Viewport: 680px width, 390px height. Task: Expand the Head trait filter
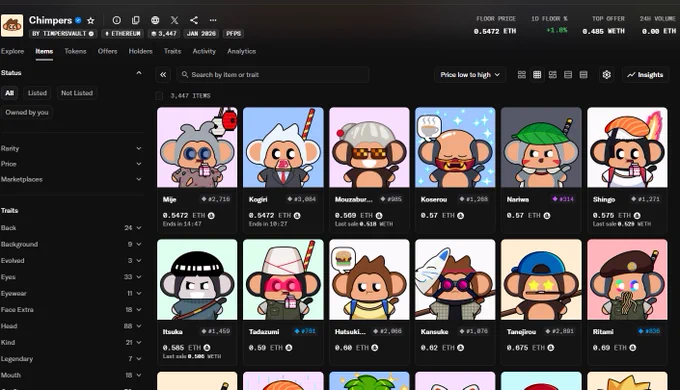[72, 326]
